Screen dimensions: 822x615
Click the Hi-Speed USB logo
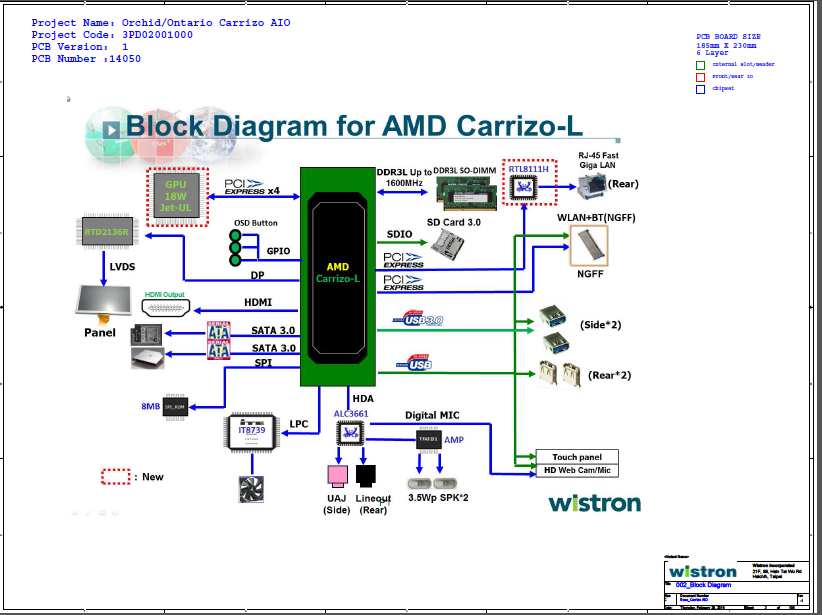[x=415, y=362]
